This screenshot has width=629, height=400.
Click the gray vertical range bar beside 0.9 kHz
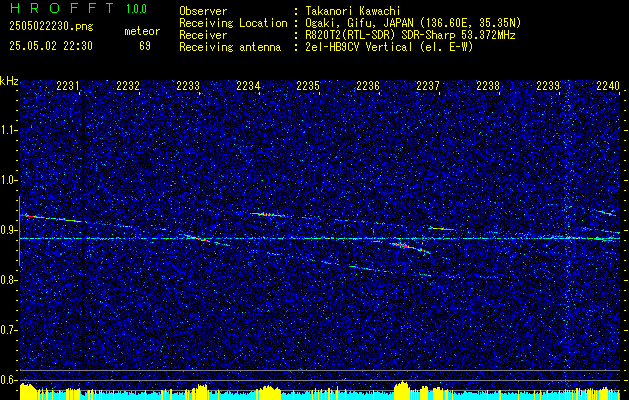(x=19, y=231)
